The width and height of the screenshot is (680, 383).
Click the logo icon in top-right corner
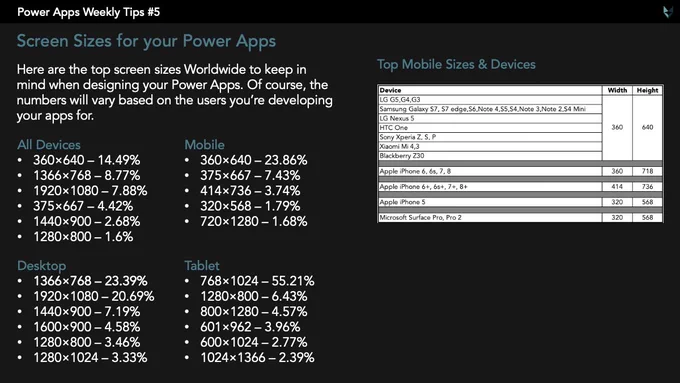668,12
